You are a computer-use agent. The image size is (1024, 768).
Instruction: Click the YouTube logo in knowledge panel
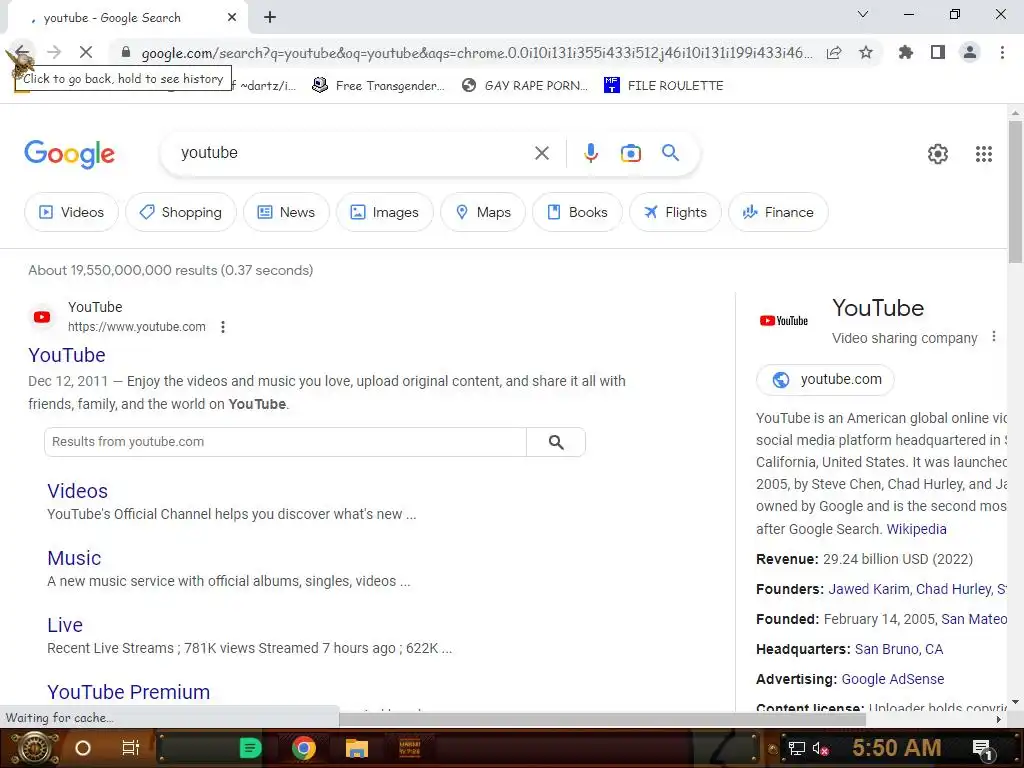[x=784, y=321]
